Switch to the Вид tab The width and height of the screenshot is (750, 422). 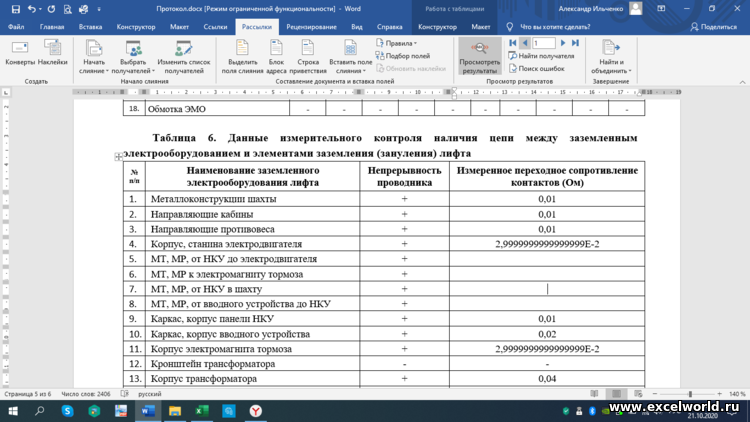(357, 27)
